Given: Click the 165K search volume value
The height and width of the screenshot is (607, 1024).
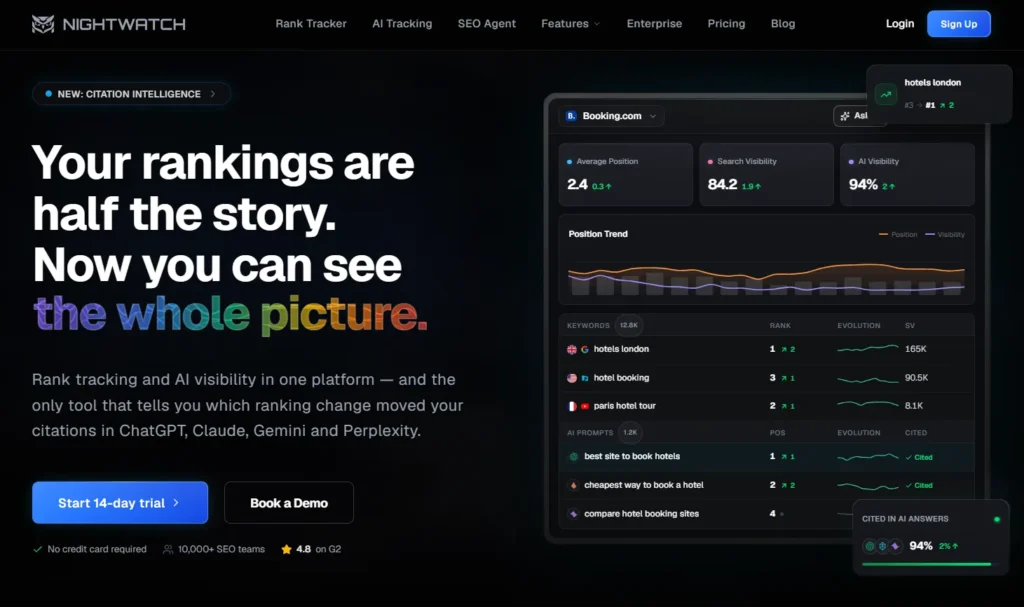Looking at the screenshot, I should coord(916,349).
